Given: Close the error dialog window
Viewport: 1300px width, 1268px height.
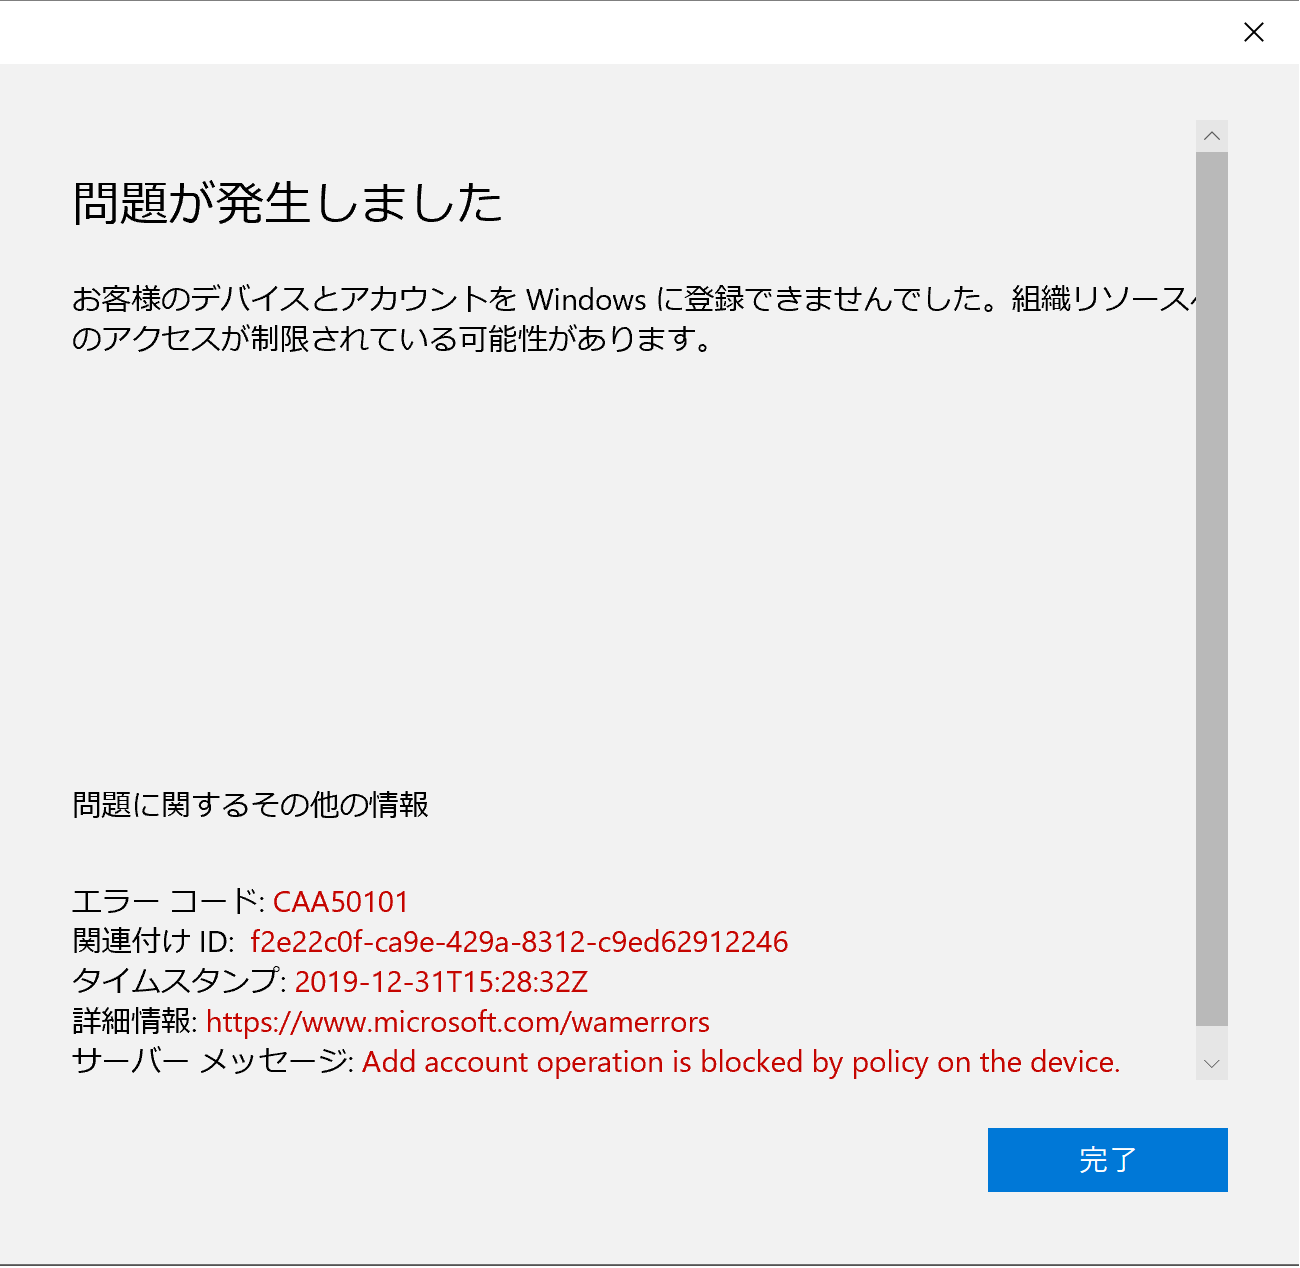Looking at the screenshot, I should tap(1253, 32).
